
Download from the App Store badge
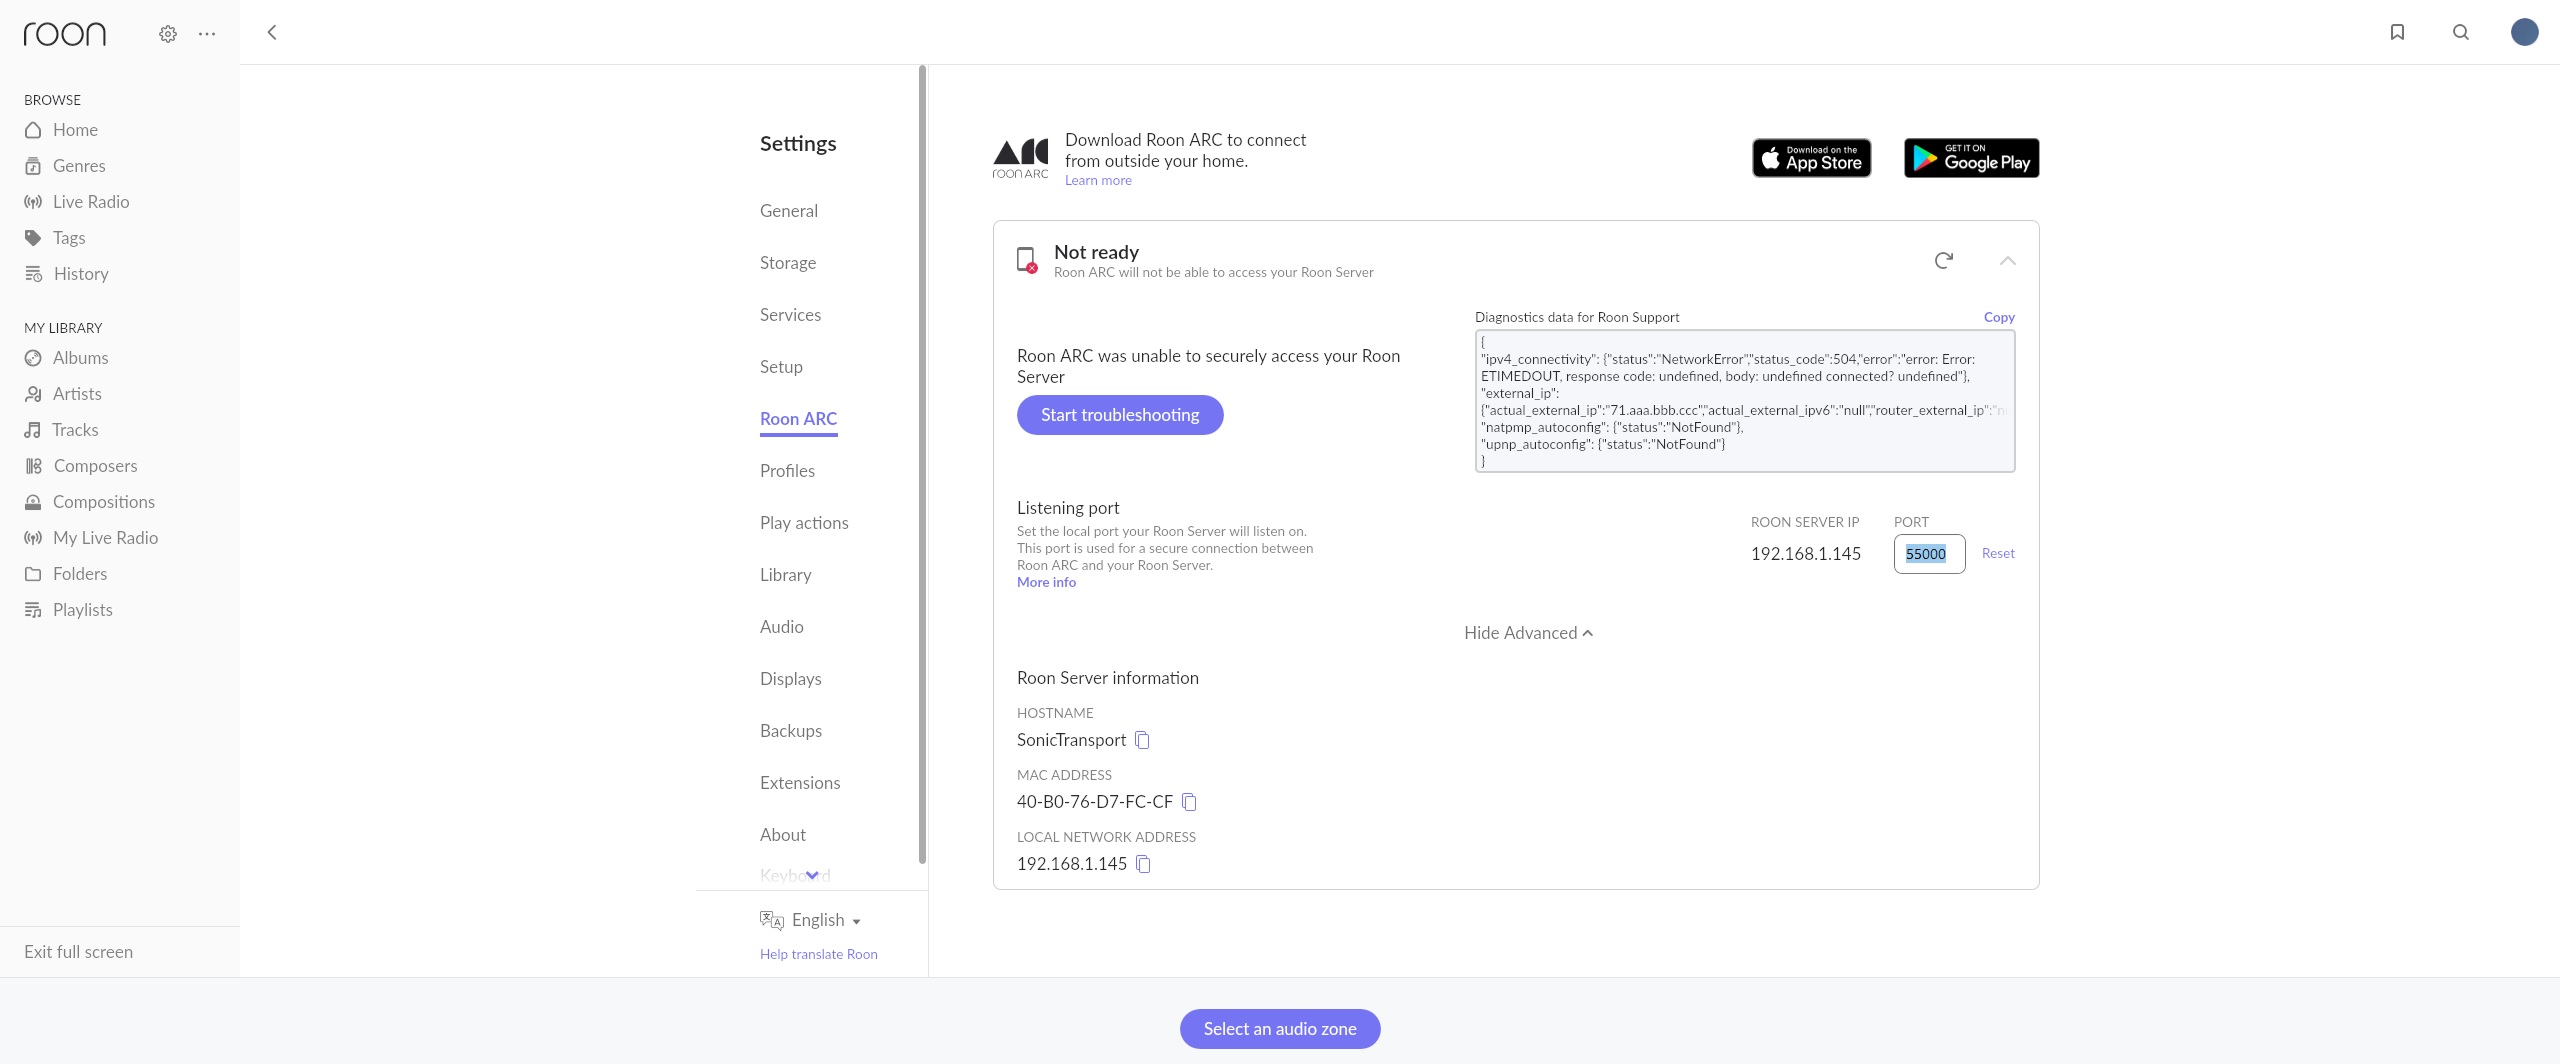tap(1812, 158)
